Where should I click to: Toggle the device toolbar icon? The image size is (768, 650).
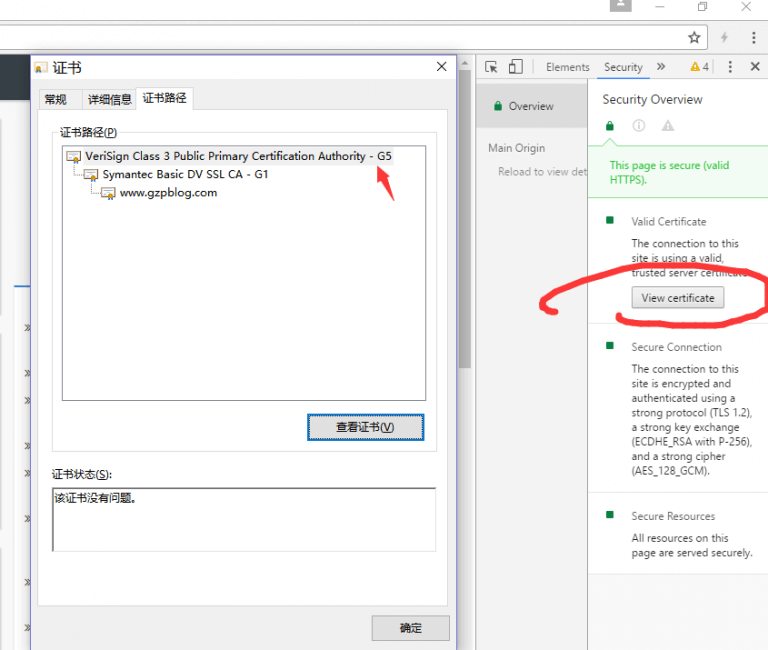pyautogui.click(x=515, y=67)
